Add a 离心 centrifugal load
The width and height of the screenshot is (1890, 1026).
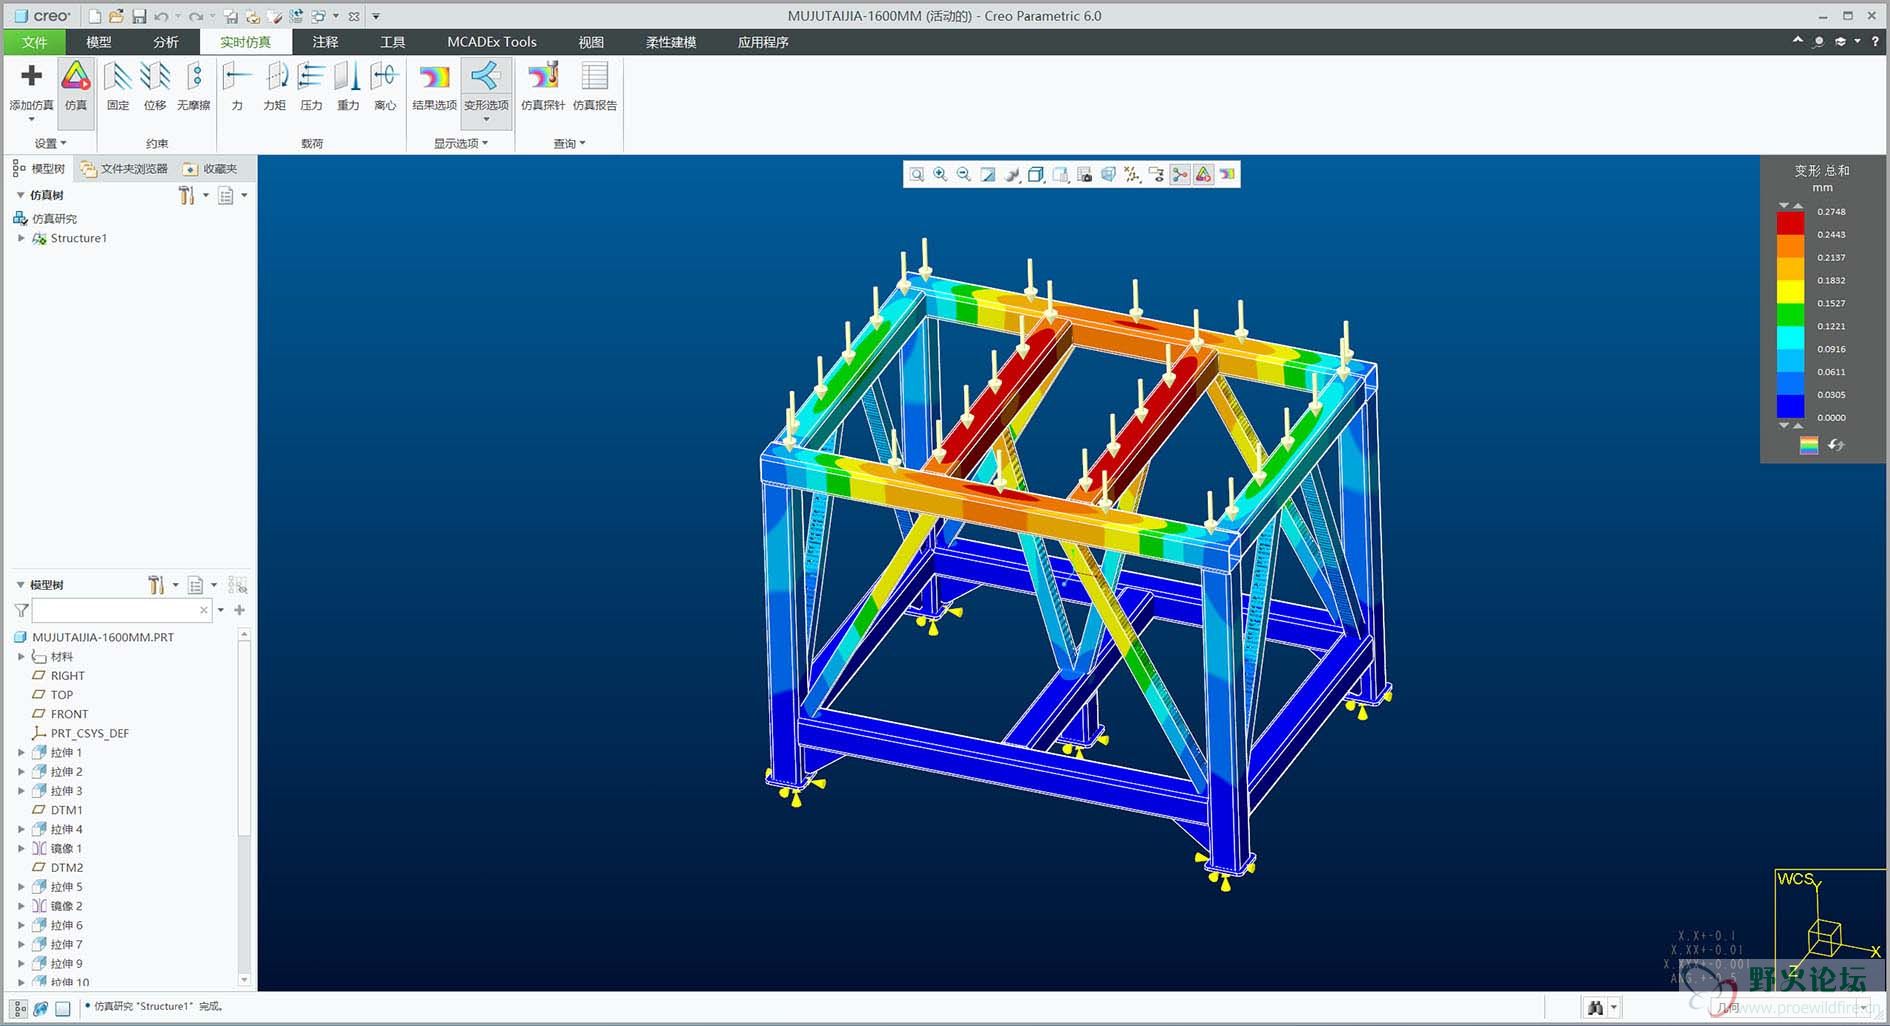tap(385, 87)
